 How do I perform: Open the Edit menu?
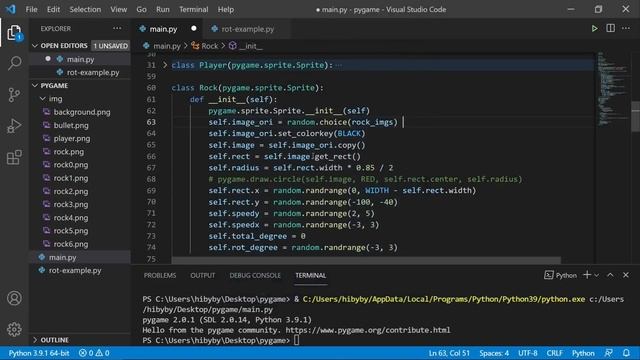click(x=53, y=9)
